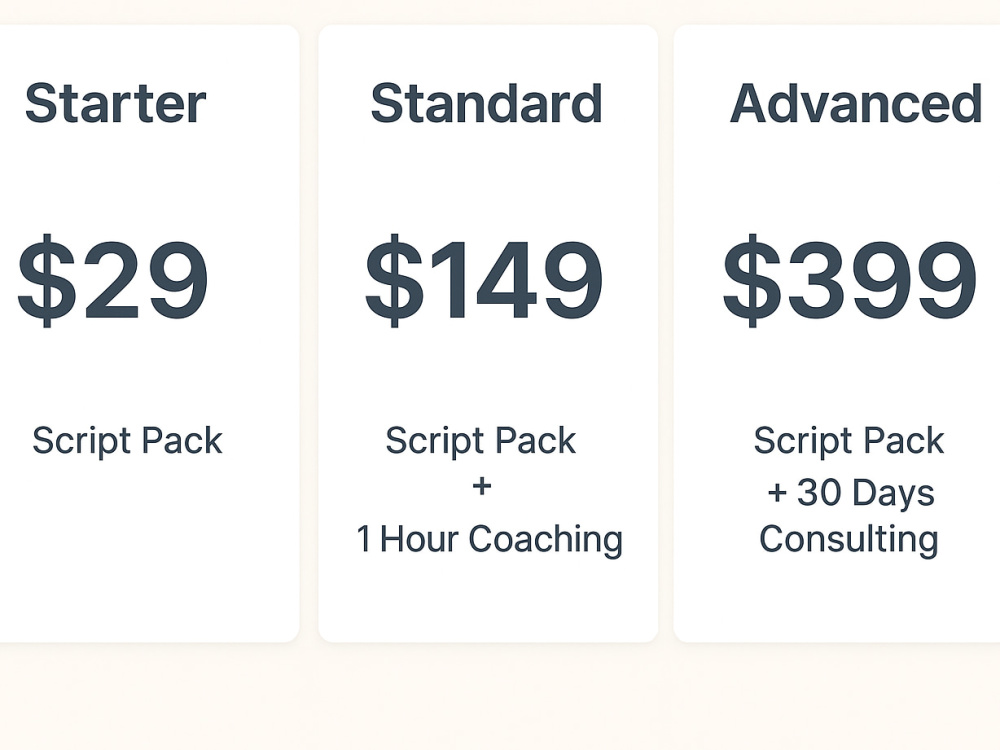The width and height of the screenshot is (1000, 750).
Task: Click the dollar sign of the $399 price
Action: point(752,280)
